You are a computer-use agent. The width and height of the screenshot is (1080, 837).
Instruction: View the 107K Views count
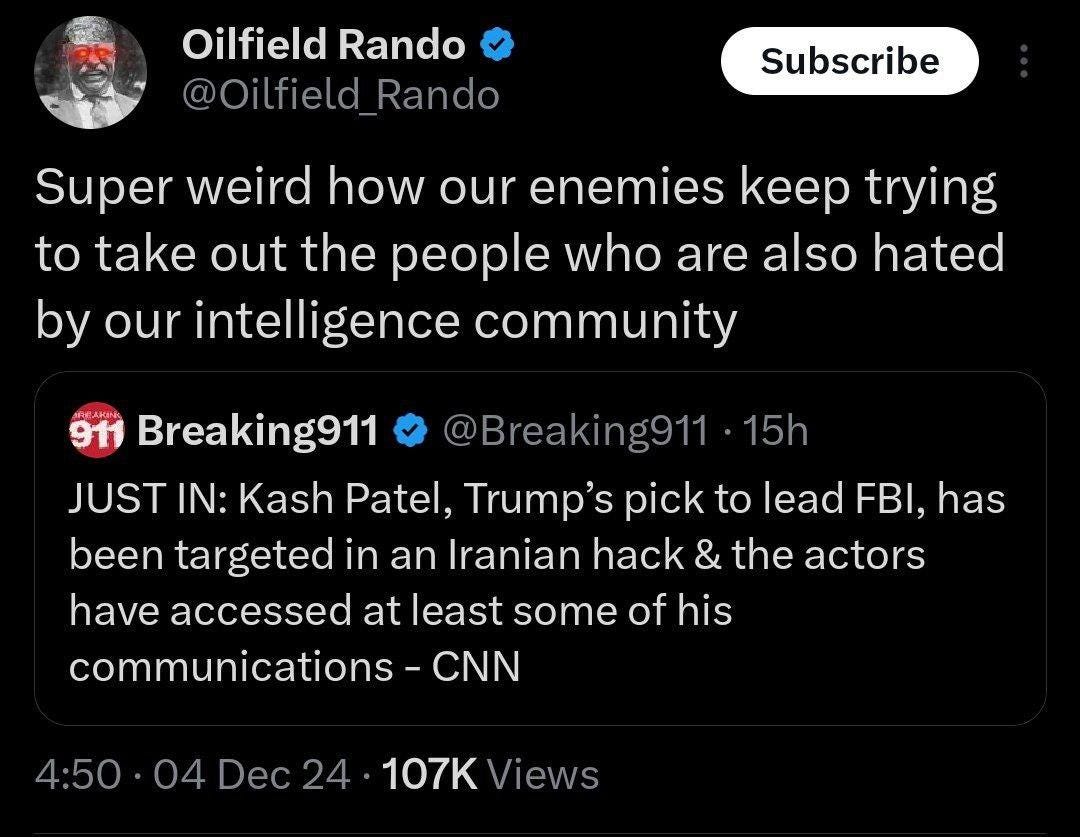[490, 774]
